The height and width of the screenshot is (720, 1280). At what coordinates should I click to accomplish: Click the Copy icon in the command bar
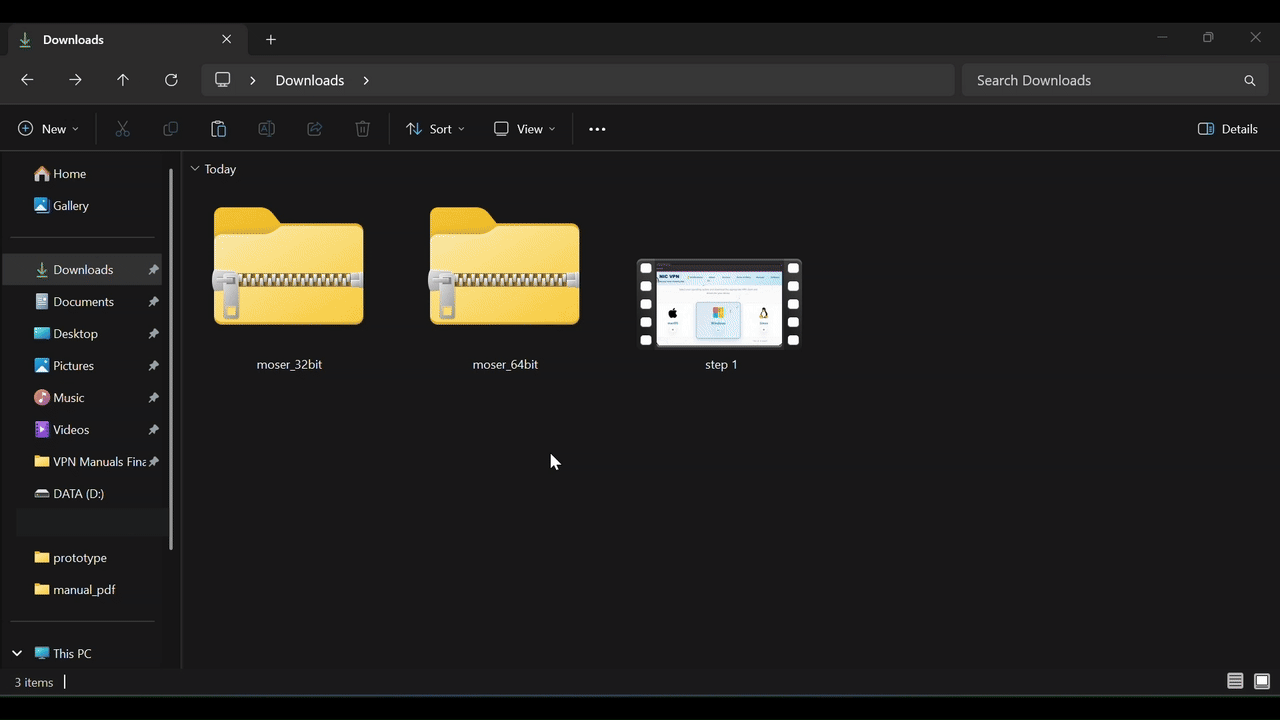[x=170, y=128]
